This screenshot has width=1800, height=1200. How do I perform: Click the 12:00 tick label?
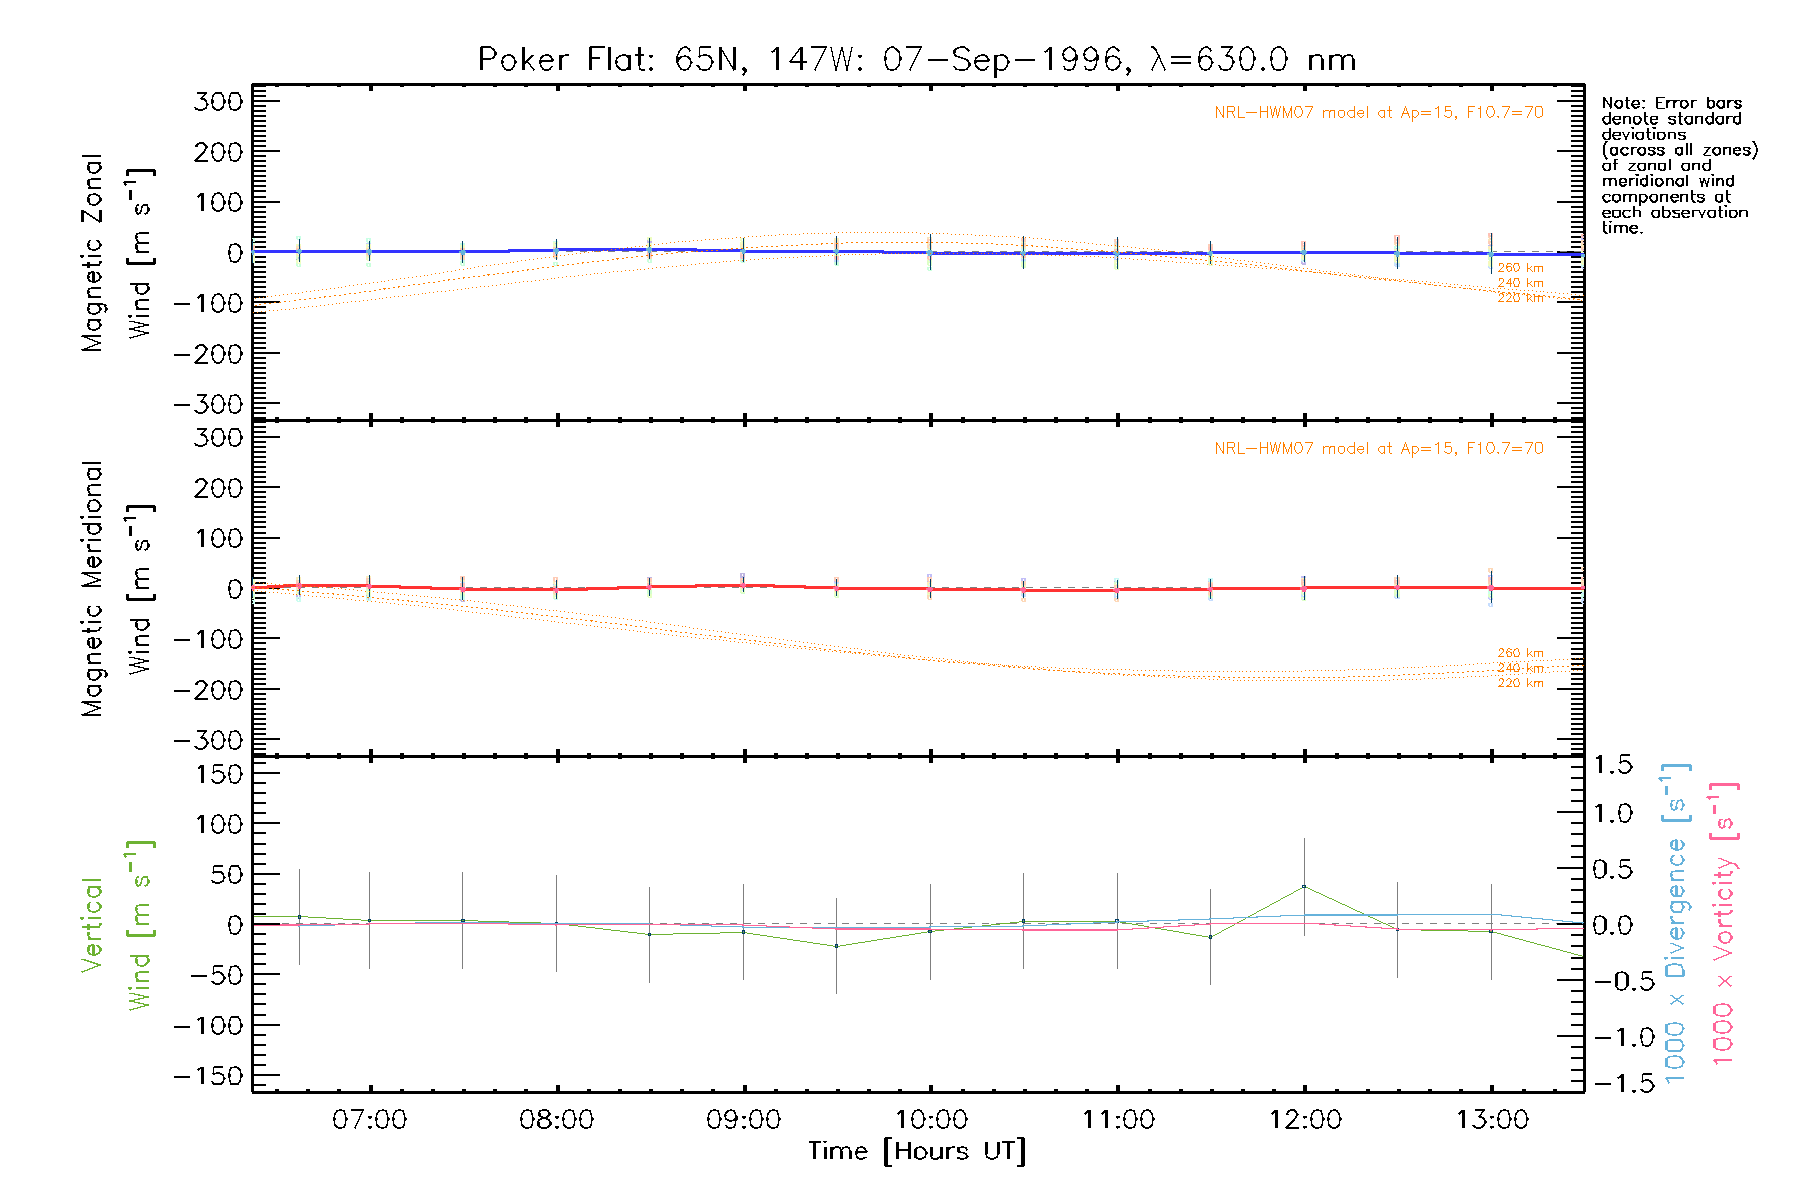pyautogui.click(x=1305, y=1120)
